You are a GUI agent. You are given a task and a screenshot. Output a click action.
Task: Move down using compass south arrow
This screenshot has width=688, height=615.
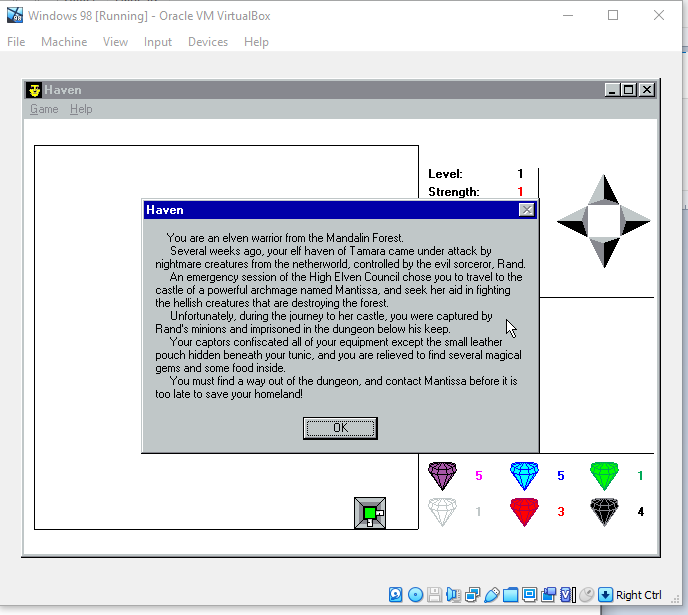tap(604, 253)
